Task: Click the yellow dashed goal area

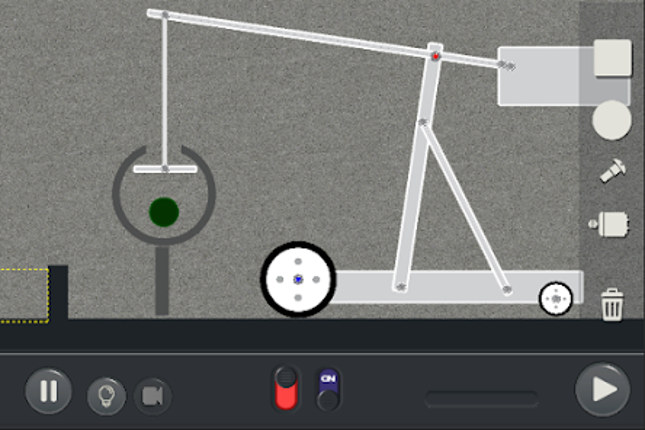Action: click(24, 295)
